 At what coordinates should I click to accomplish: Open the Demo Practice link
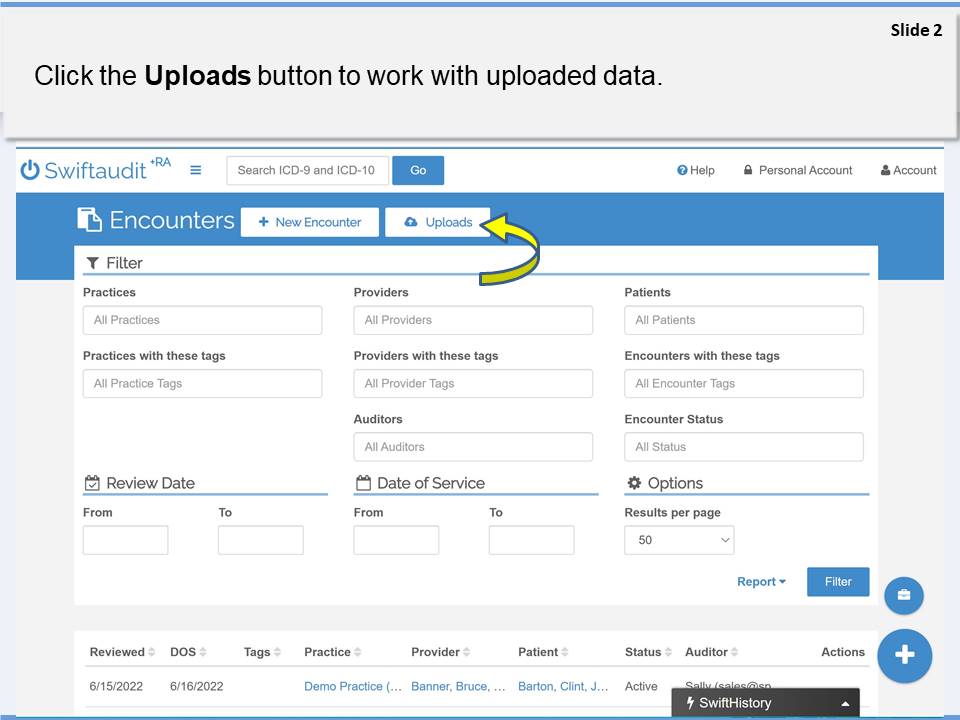(x=352, y=686)
